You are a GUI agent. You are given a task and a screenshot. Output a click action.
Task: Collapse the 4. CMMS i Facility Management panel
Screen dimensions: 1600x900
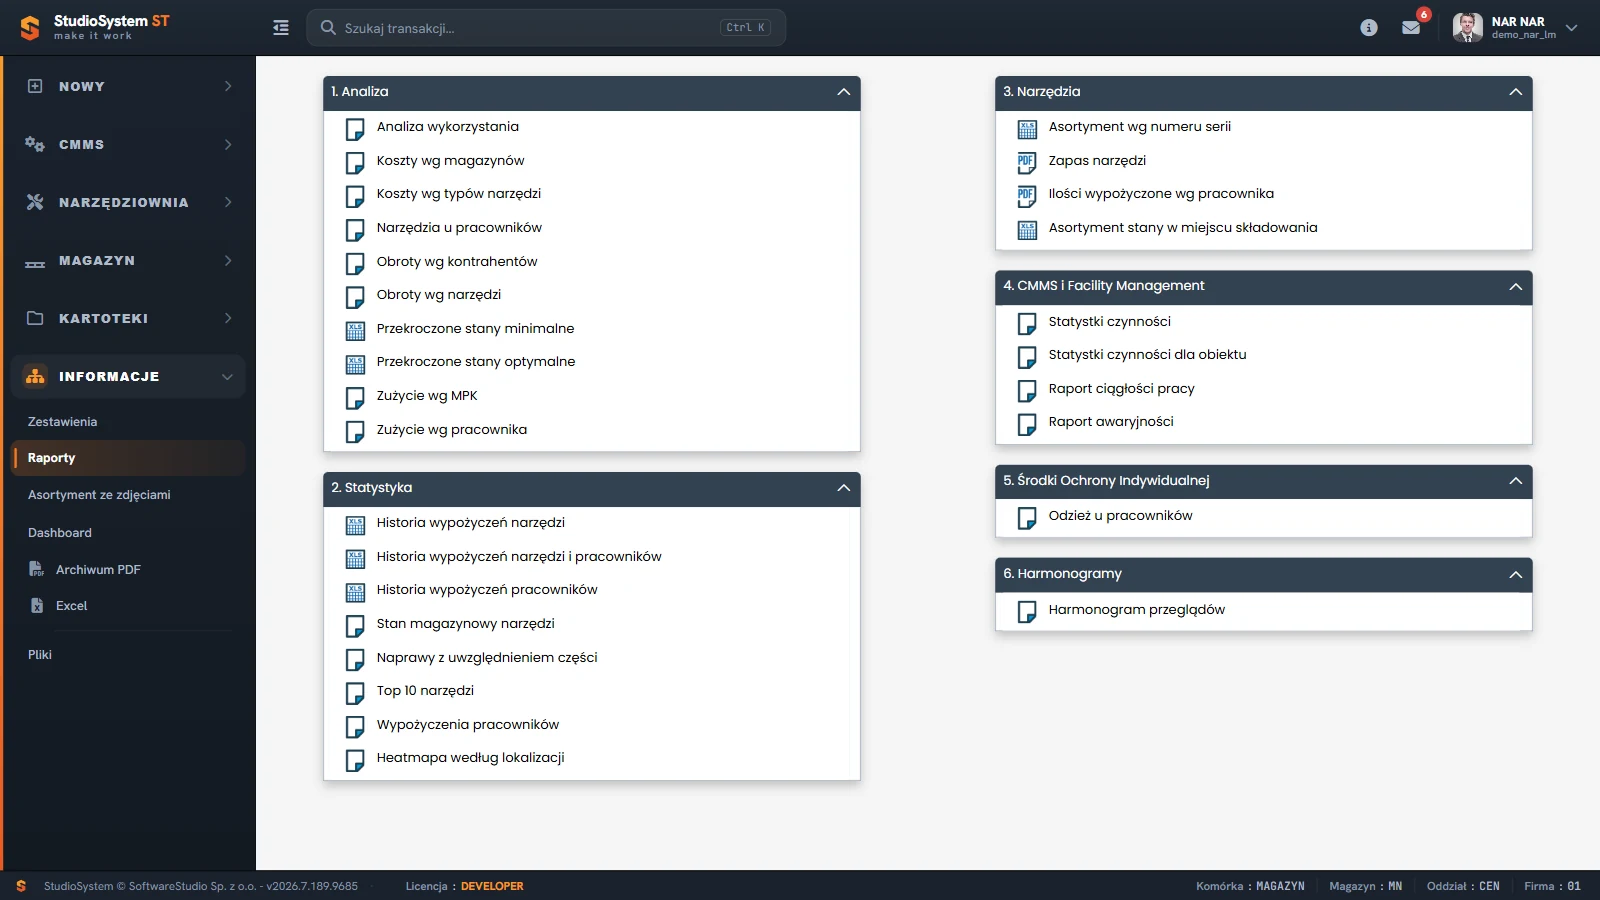pos(1516,286)
